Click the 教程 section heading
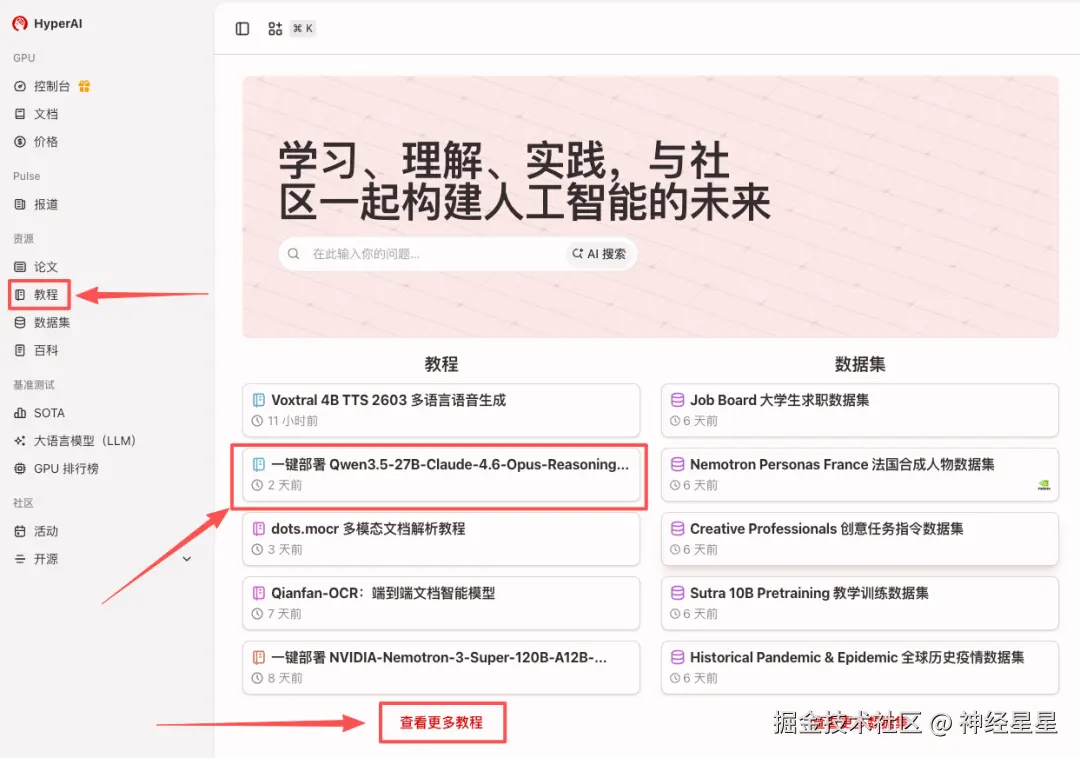1080x758 pixels. 442,364
